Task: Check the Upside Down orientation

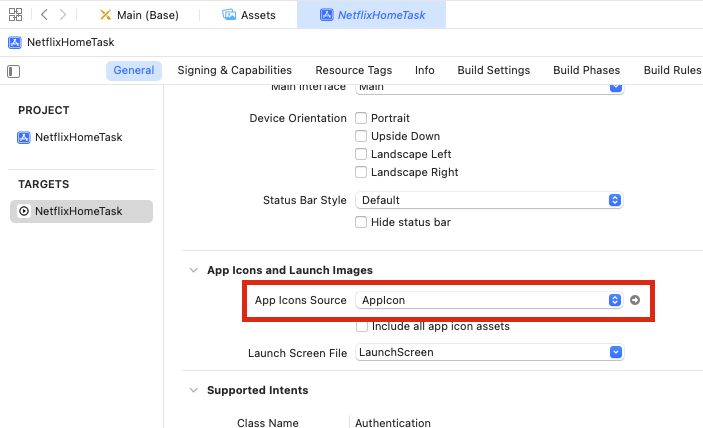Action: [361, 136]
